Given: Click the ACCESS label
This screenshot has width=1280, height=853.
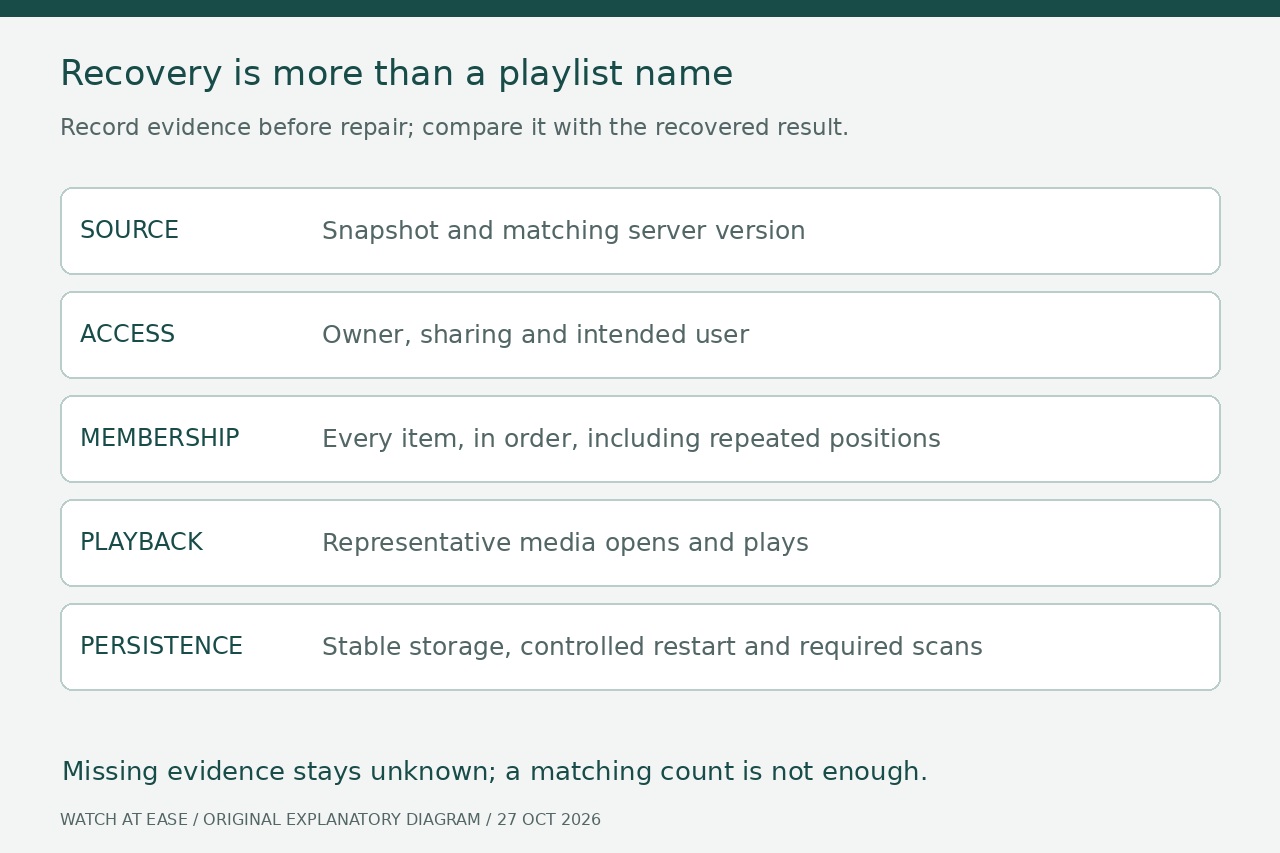Looking at the screenshot, I should point(127,335).
